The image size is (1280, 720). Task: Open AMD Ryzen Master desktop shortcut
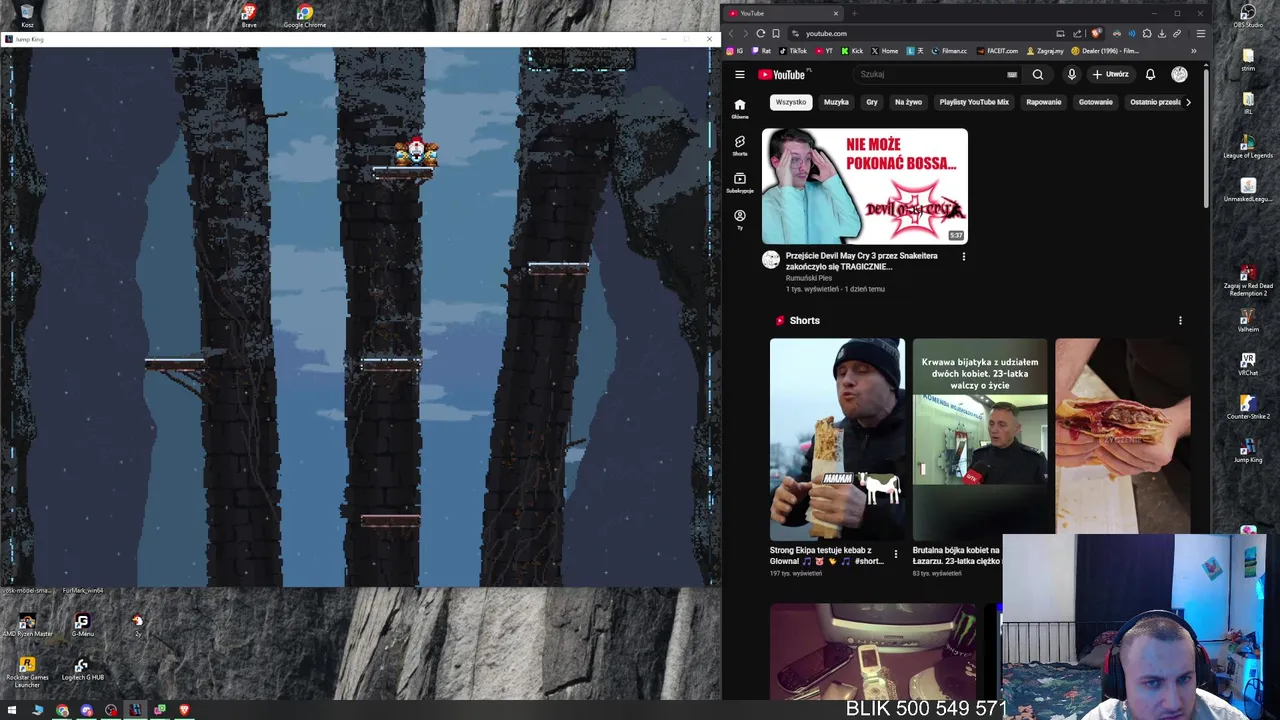coord(27,626)
